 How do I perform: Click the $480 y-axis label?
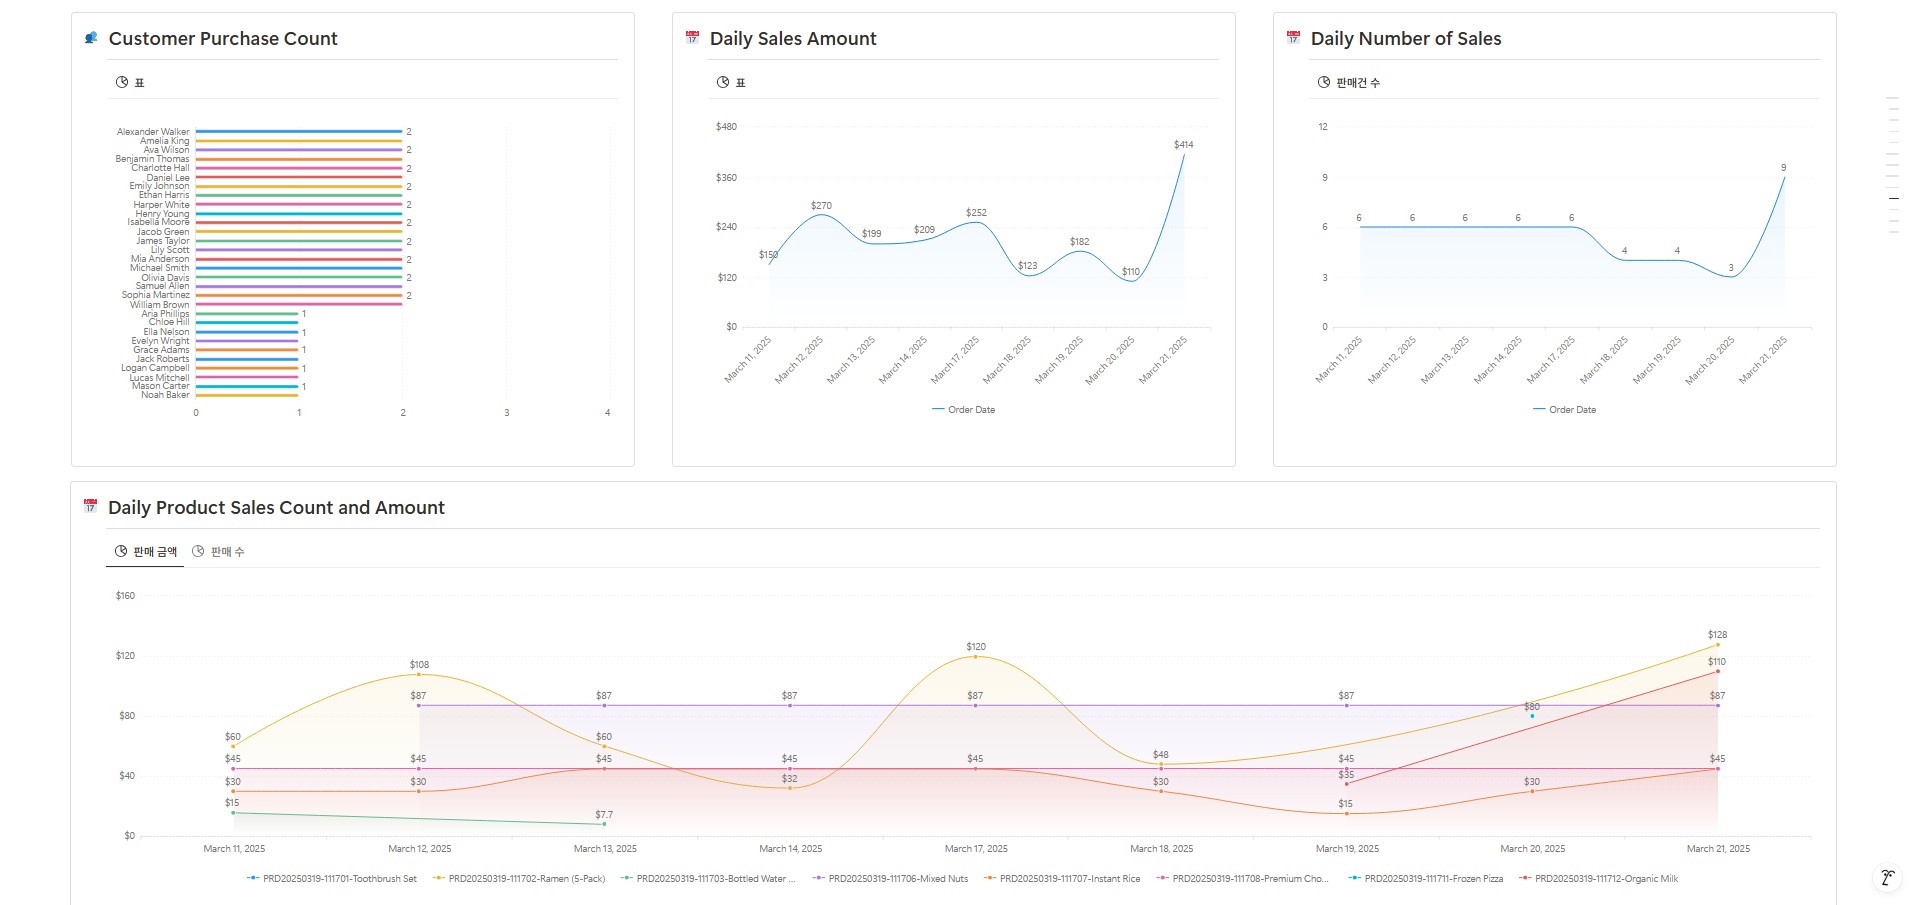[x=726, y=127]
